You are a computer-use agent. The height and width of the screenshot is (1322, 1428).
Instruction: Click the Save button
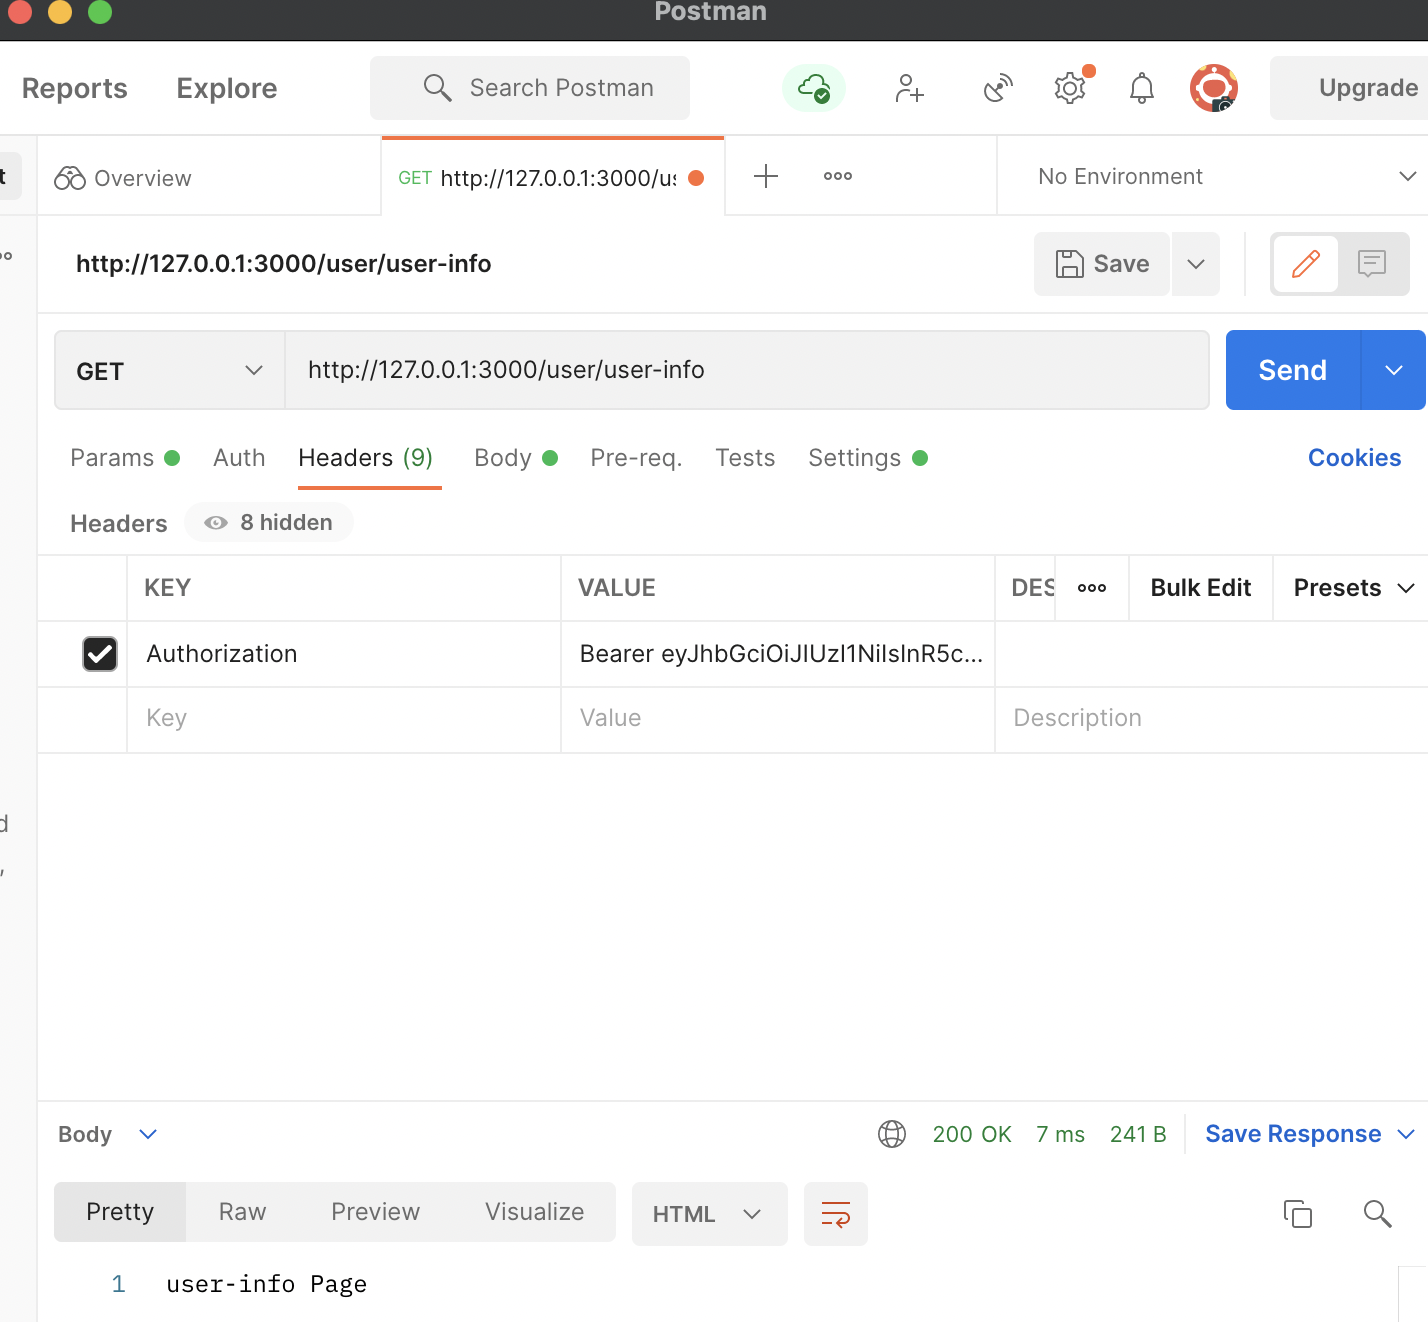[x=1102, y=264]
